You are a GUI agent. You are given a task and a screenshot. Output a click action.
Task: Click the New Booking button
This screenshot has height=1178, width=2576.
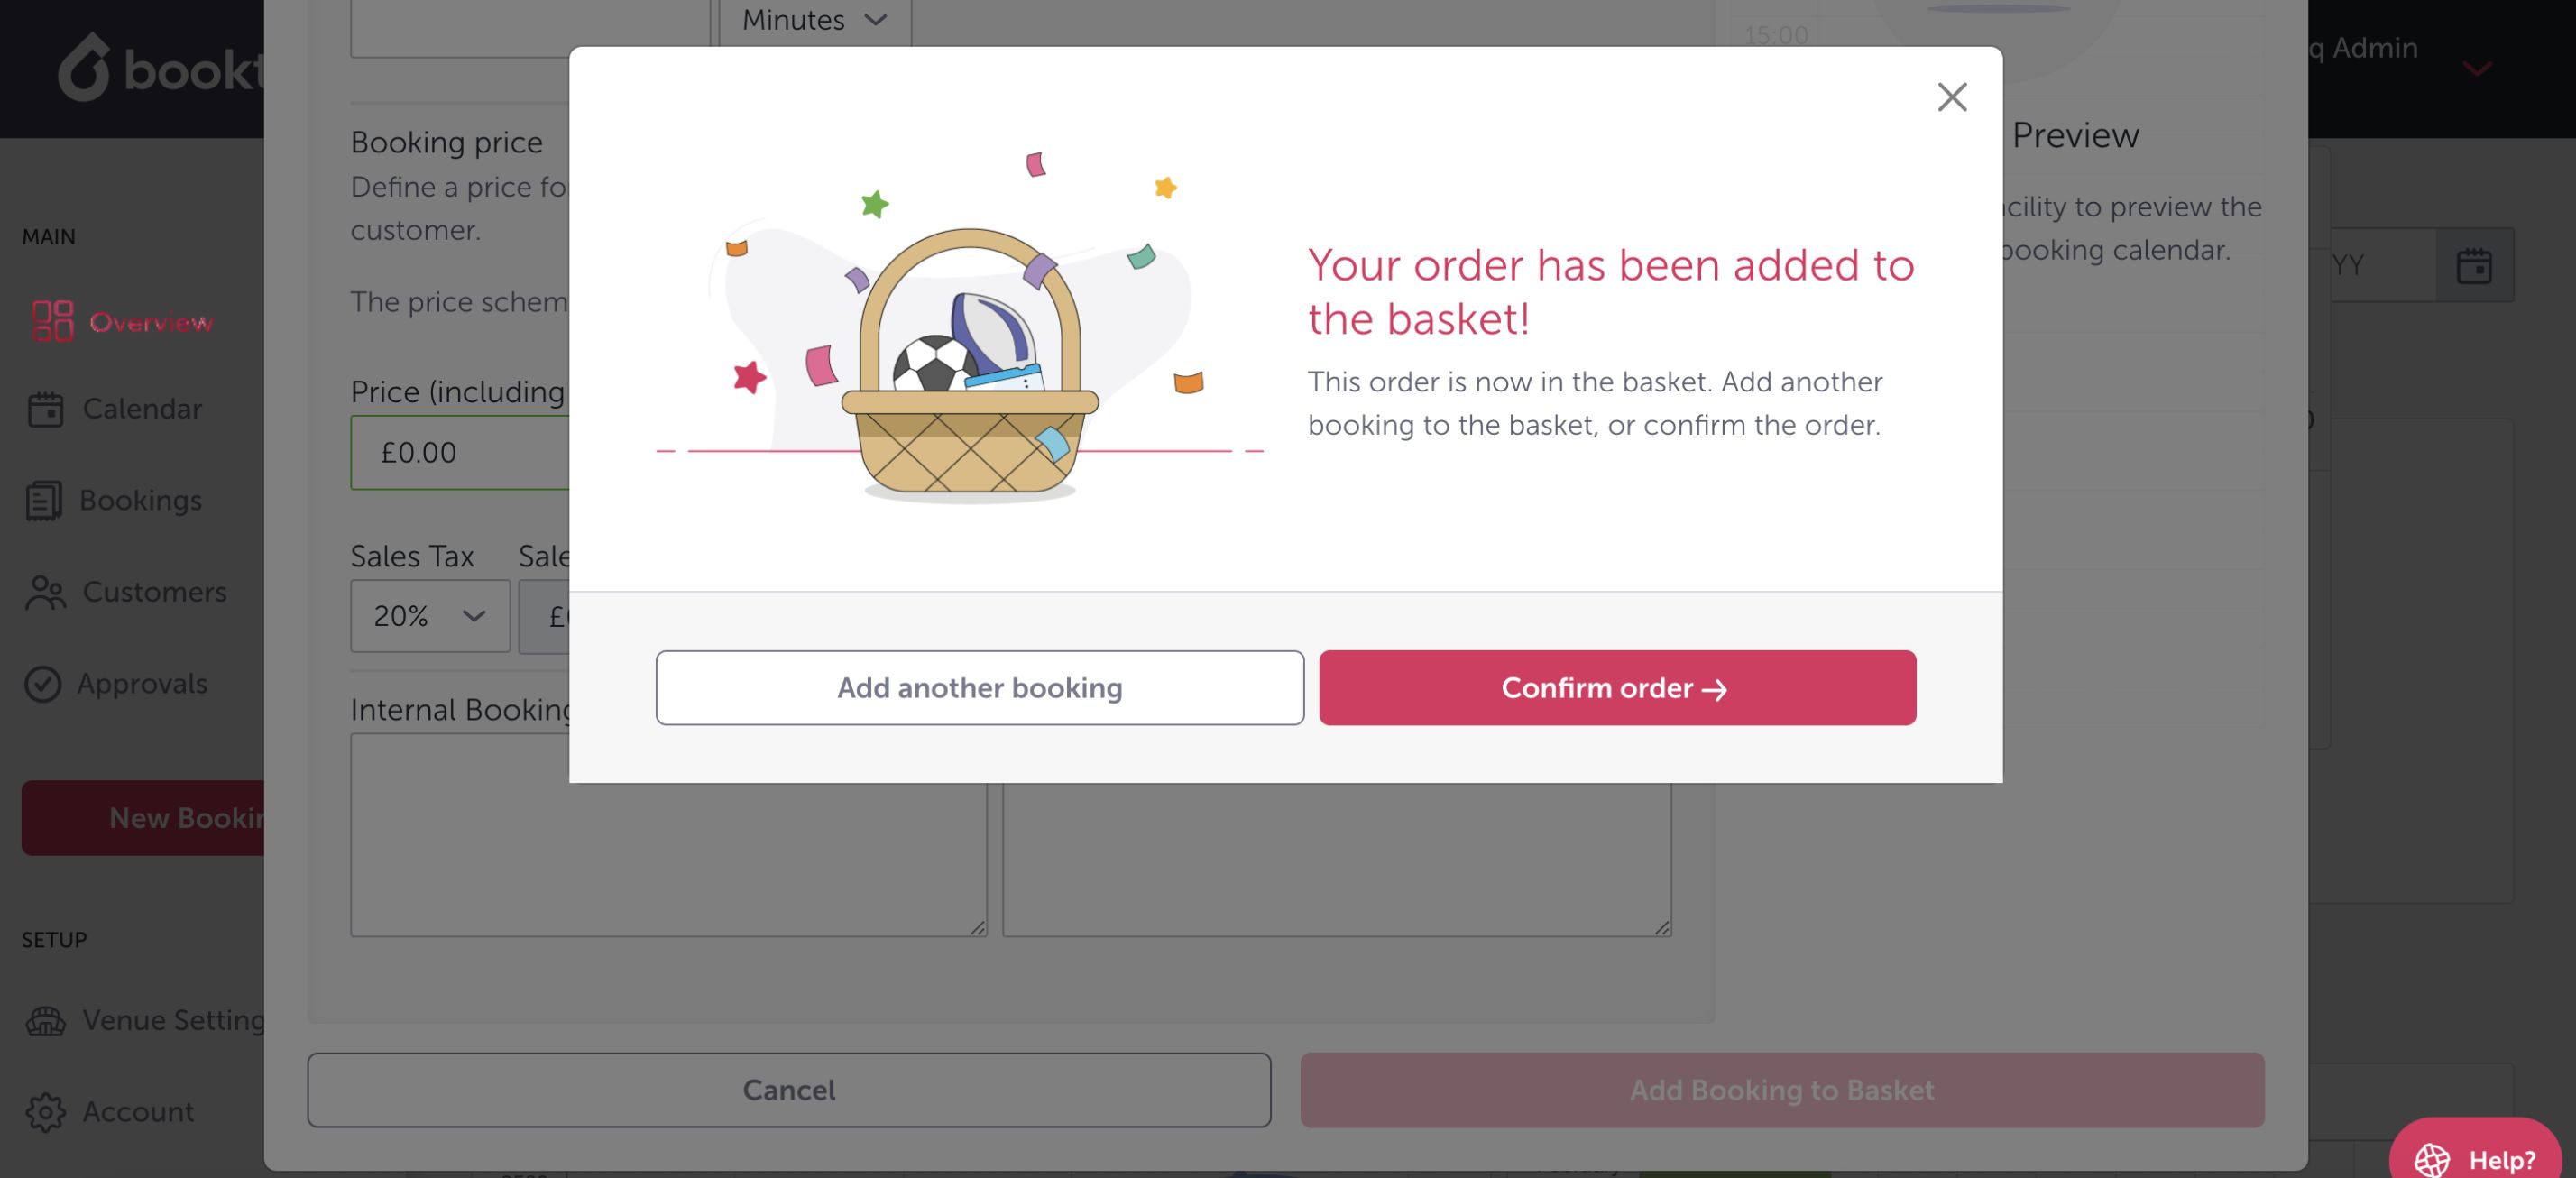[143, 818]
